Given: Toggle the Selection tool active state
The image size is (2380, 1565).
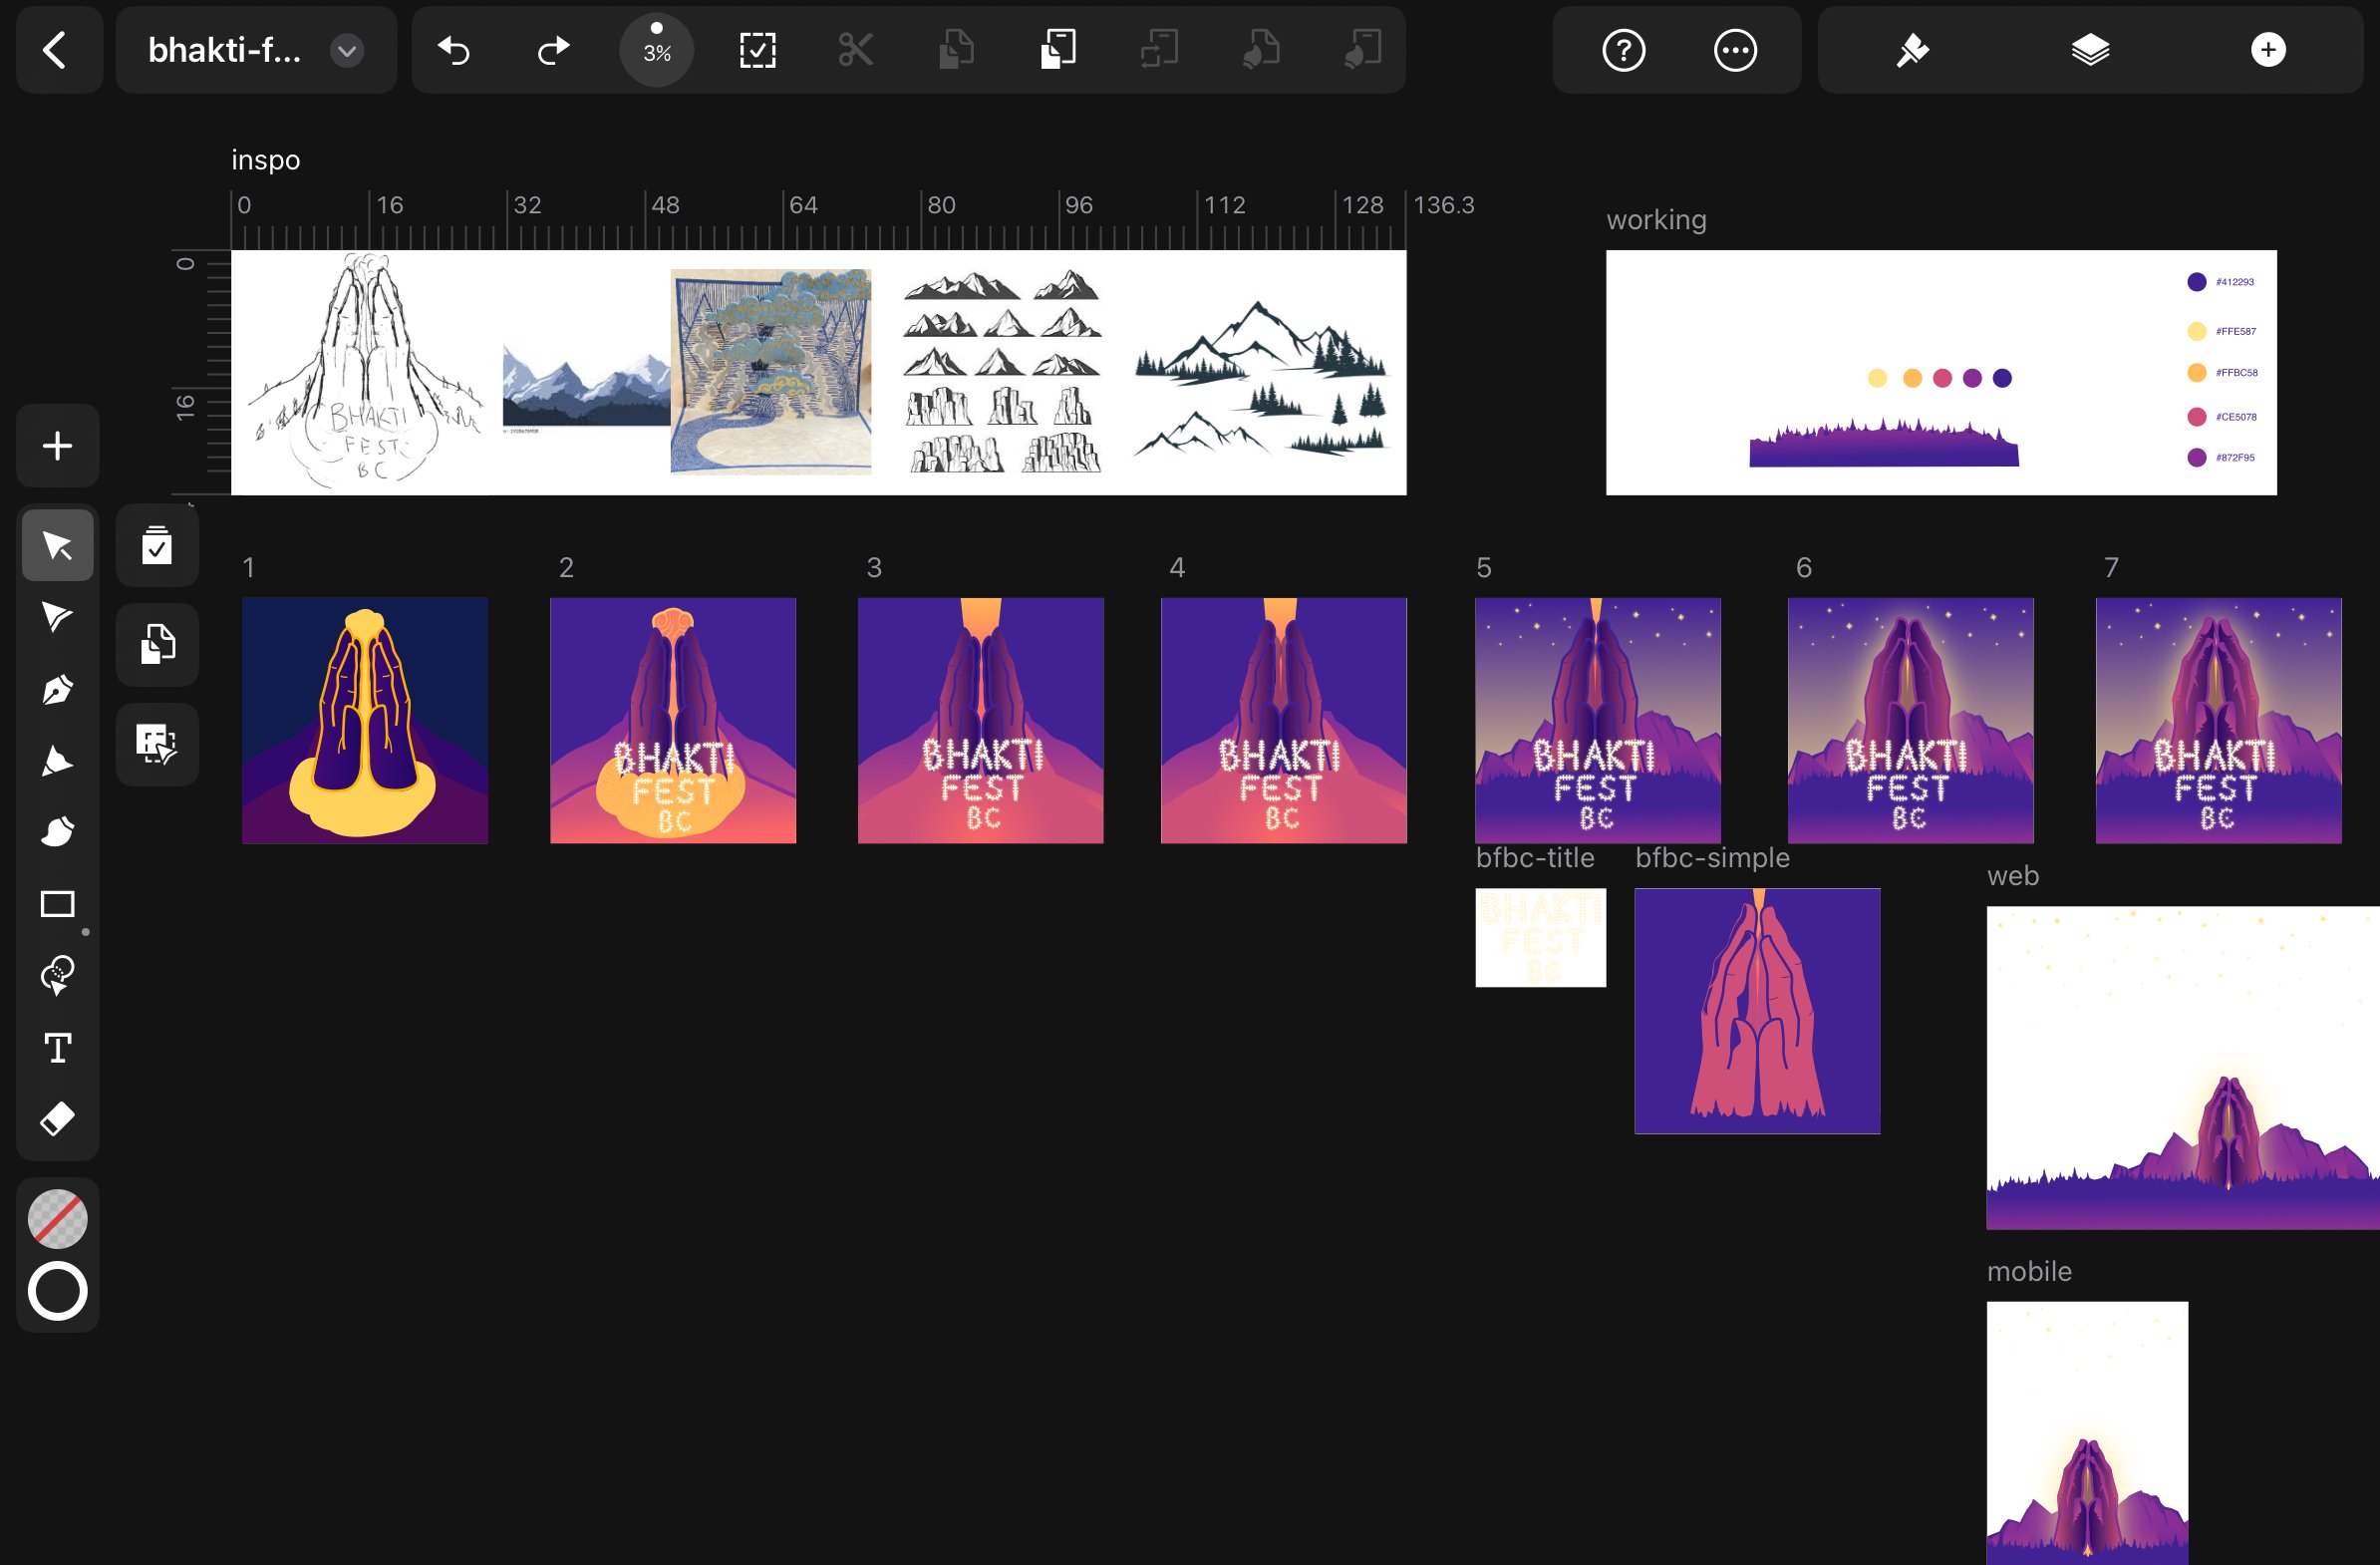Looking at the screenshot, I should (57, 546).
